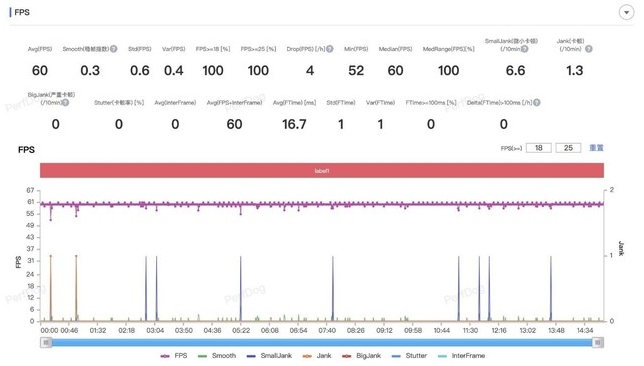Image resolution: width=644 pixels, height=366 pixels.
Task: Click the FPS threshold field showing 18
Action: [538, 148]
